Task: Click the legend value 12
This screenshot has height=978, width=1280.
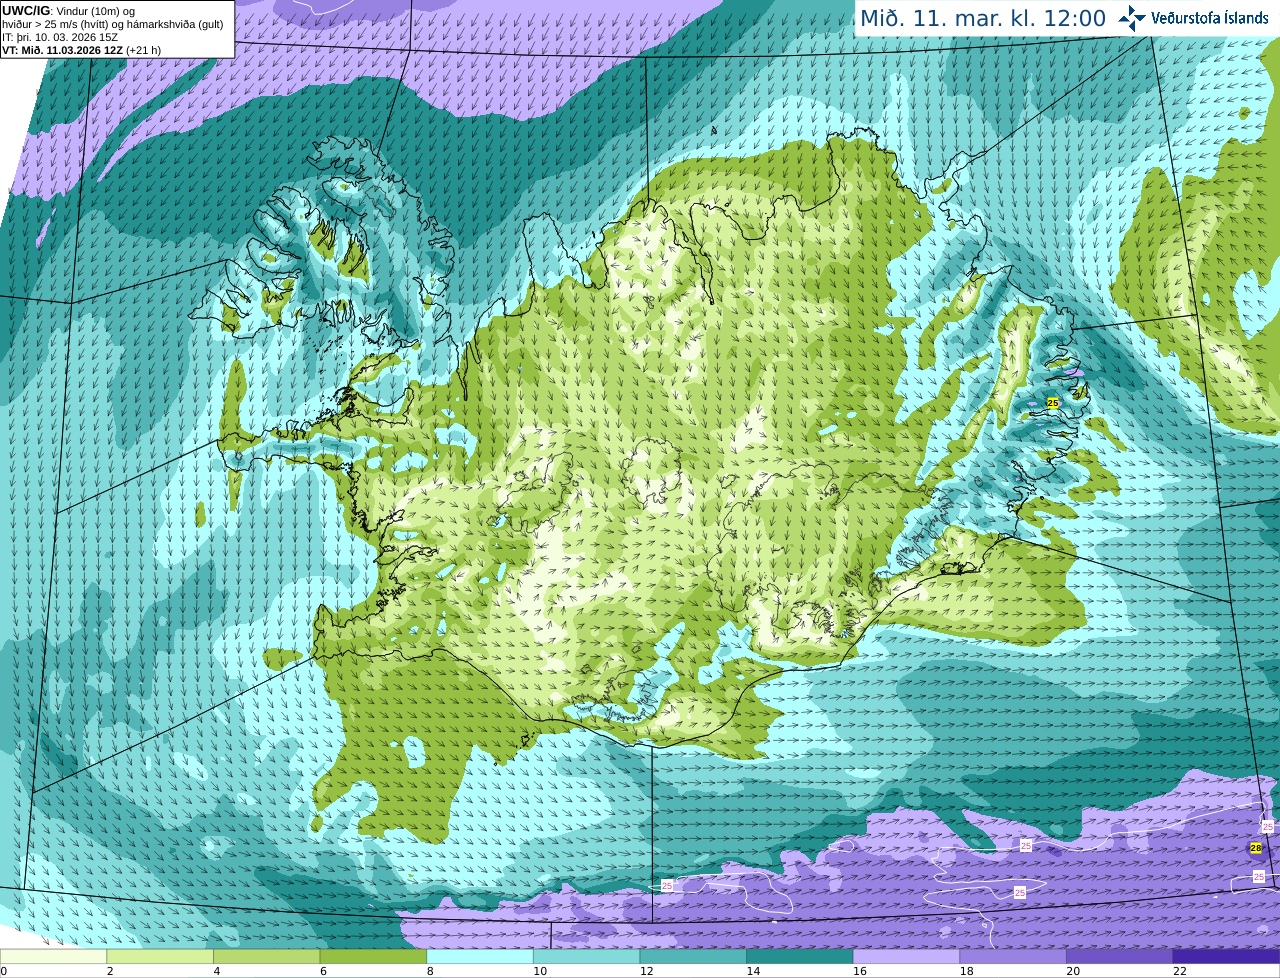Action: [646, 971]
